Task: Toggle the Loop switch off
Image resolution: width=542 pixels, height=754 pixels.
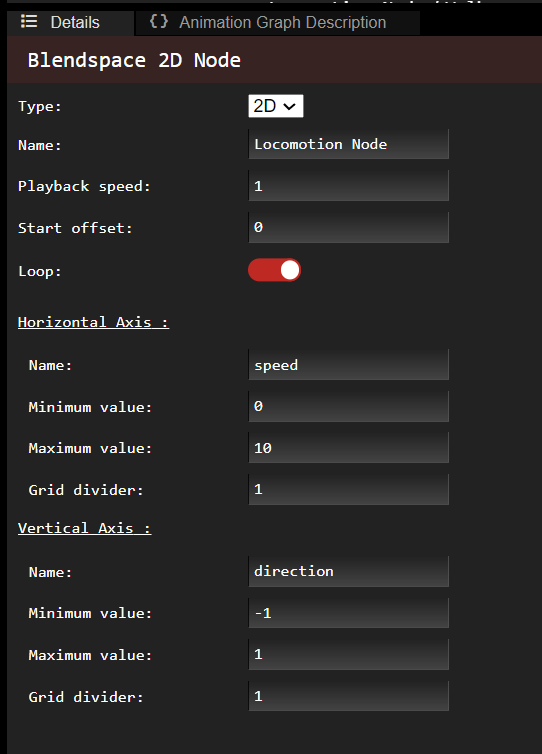Action: tap(275, 270)
